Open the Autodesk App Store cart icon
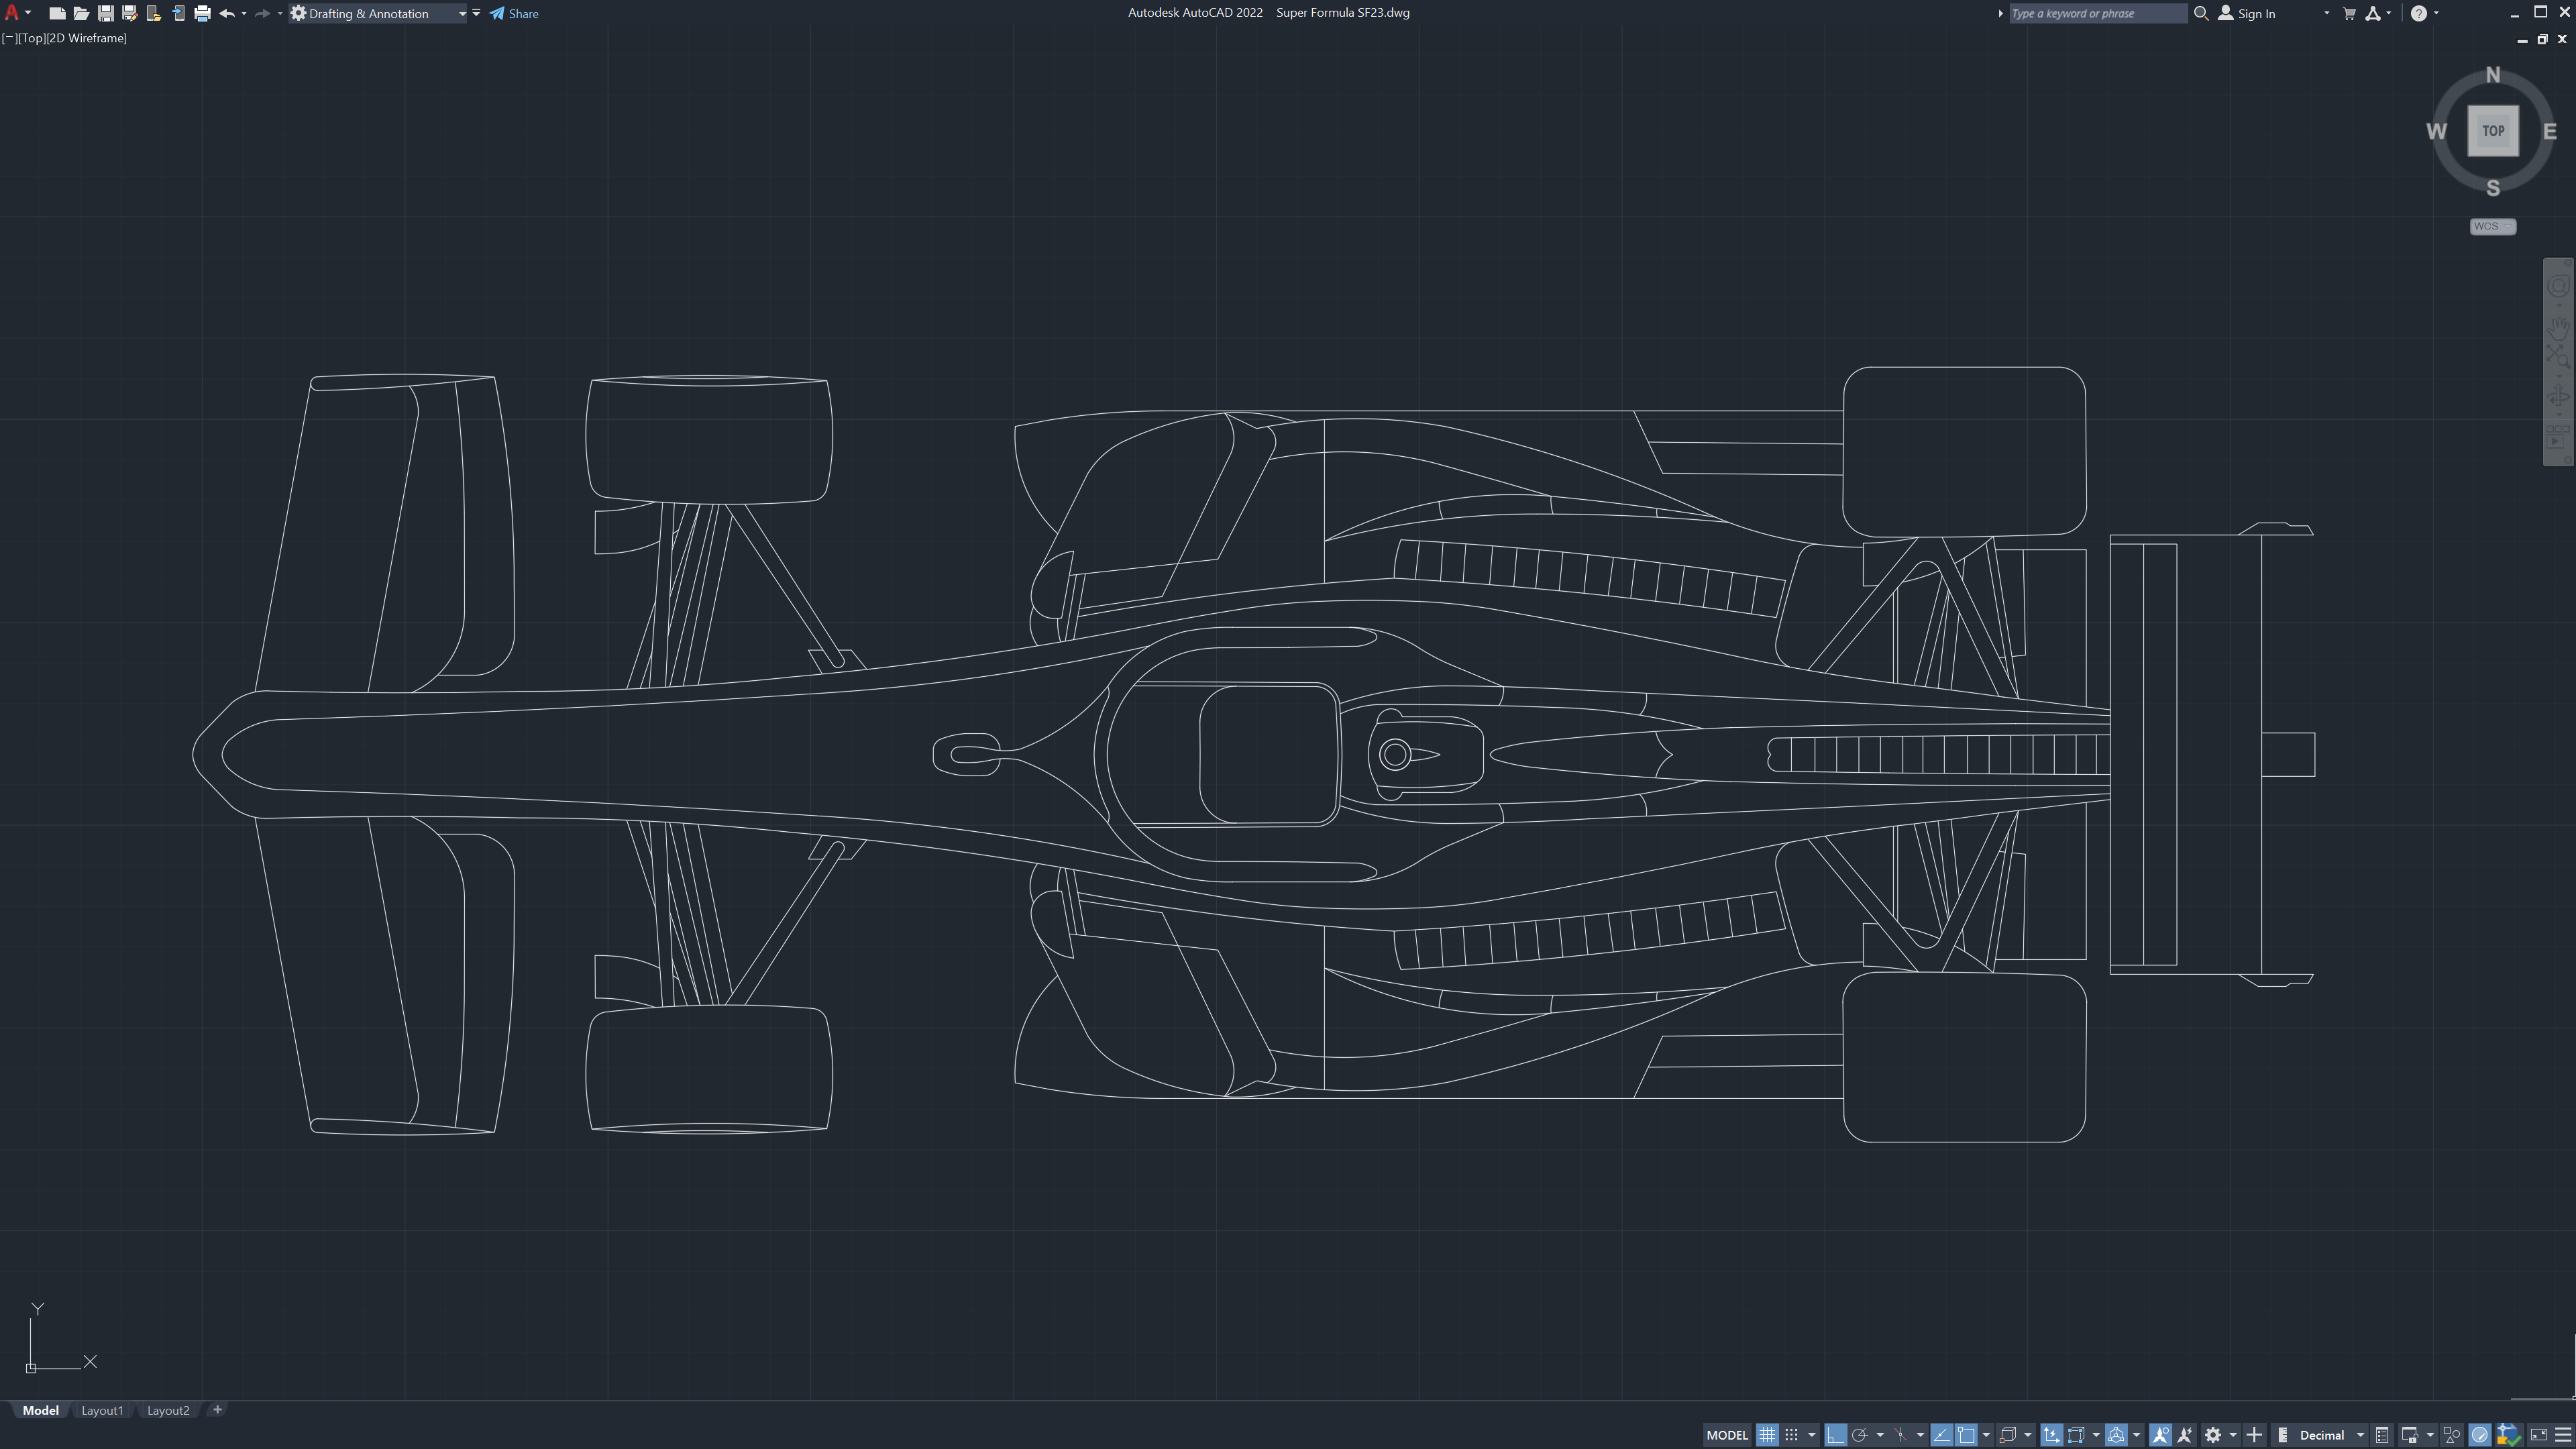Viewport: 2576px width, 1449px height. click(x=2349, y=14)
